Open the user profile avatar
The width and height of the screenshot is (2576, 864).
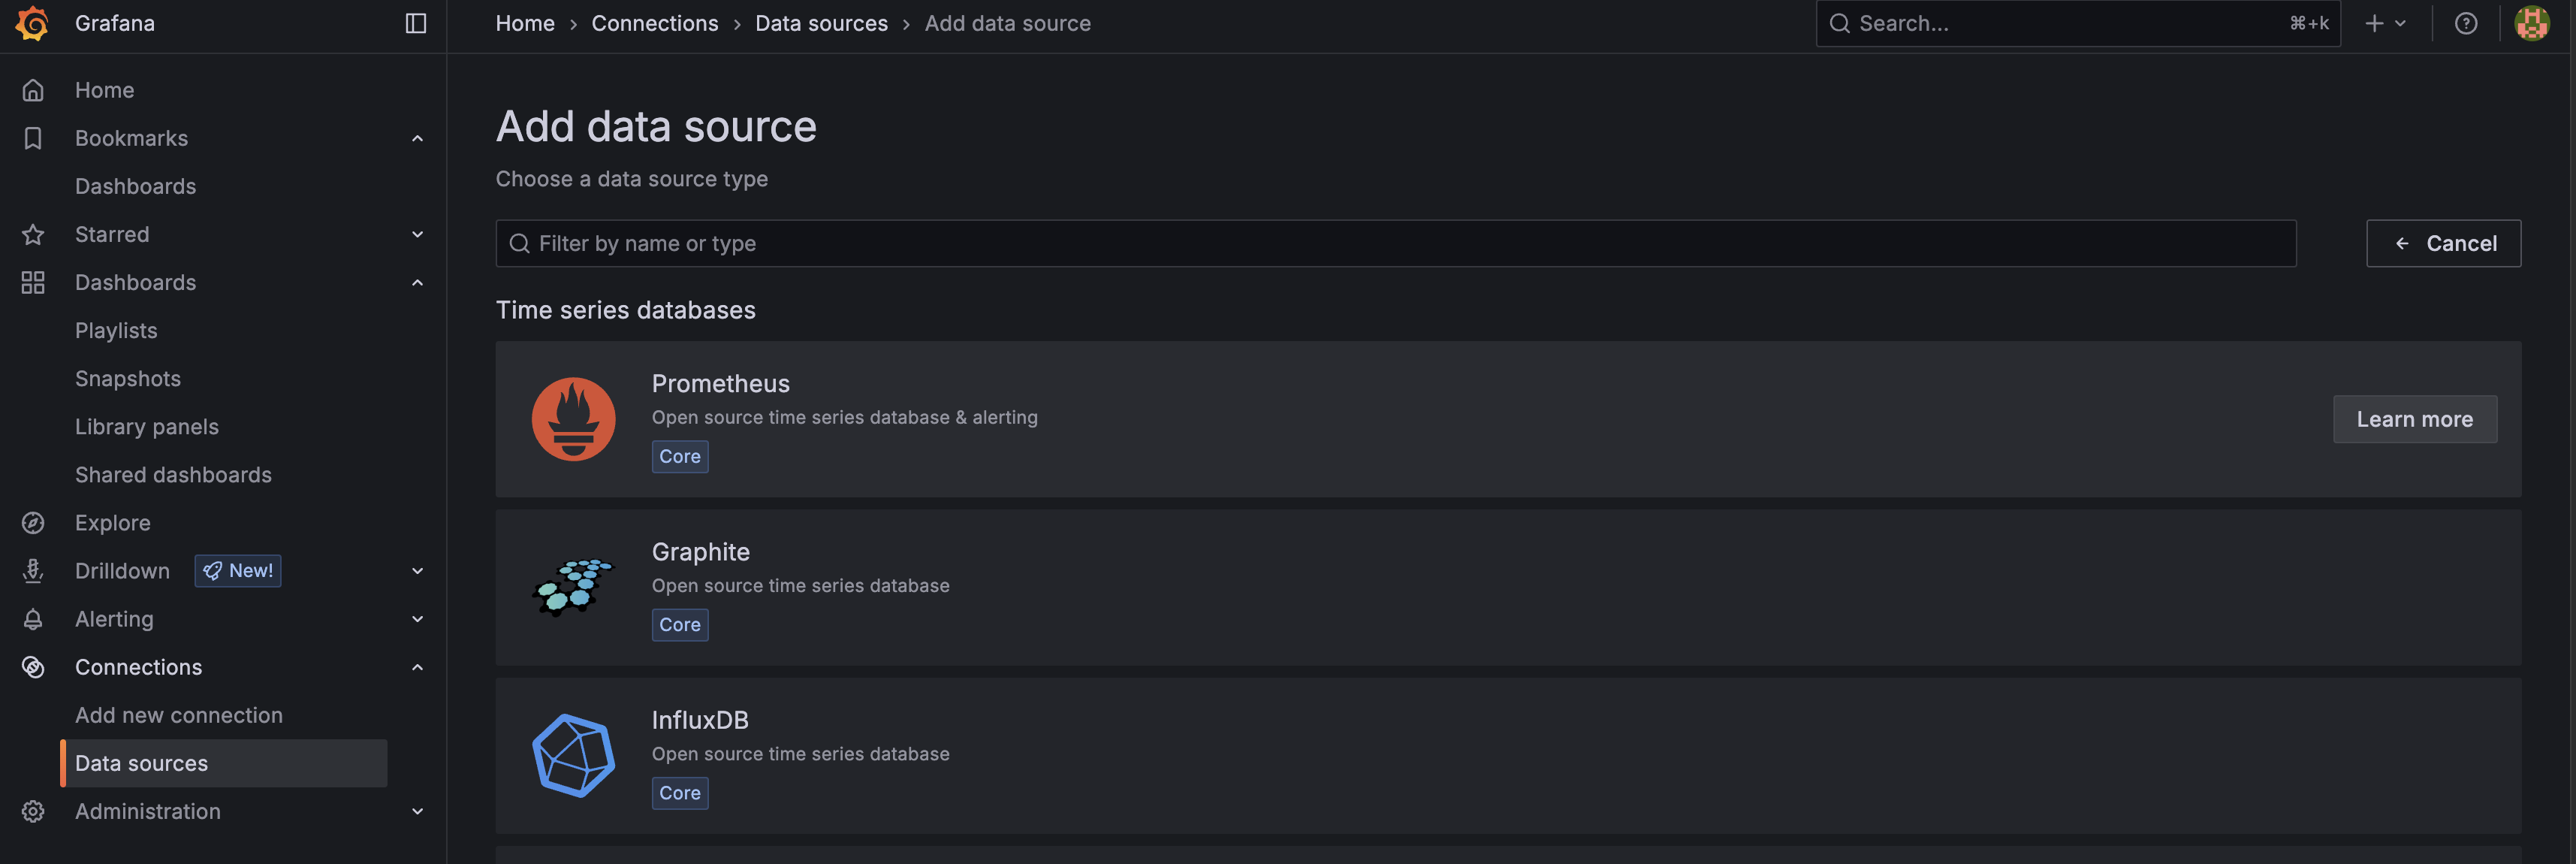click(x=2531, y=23)
